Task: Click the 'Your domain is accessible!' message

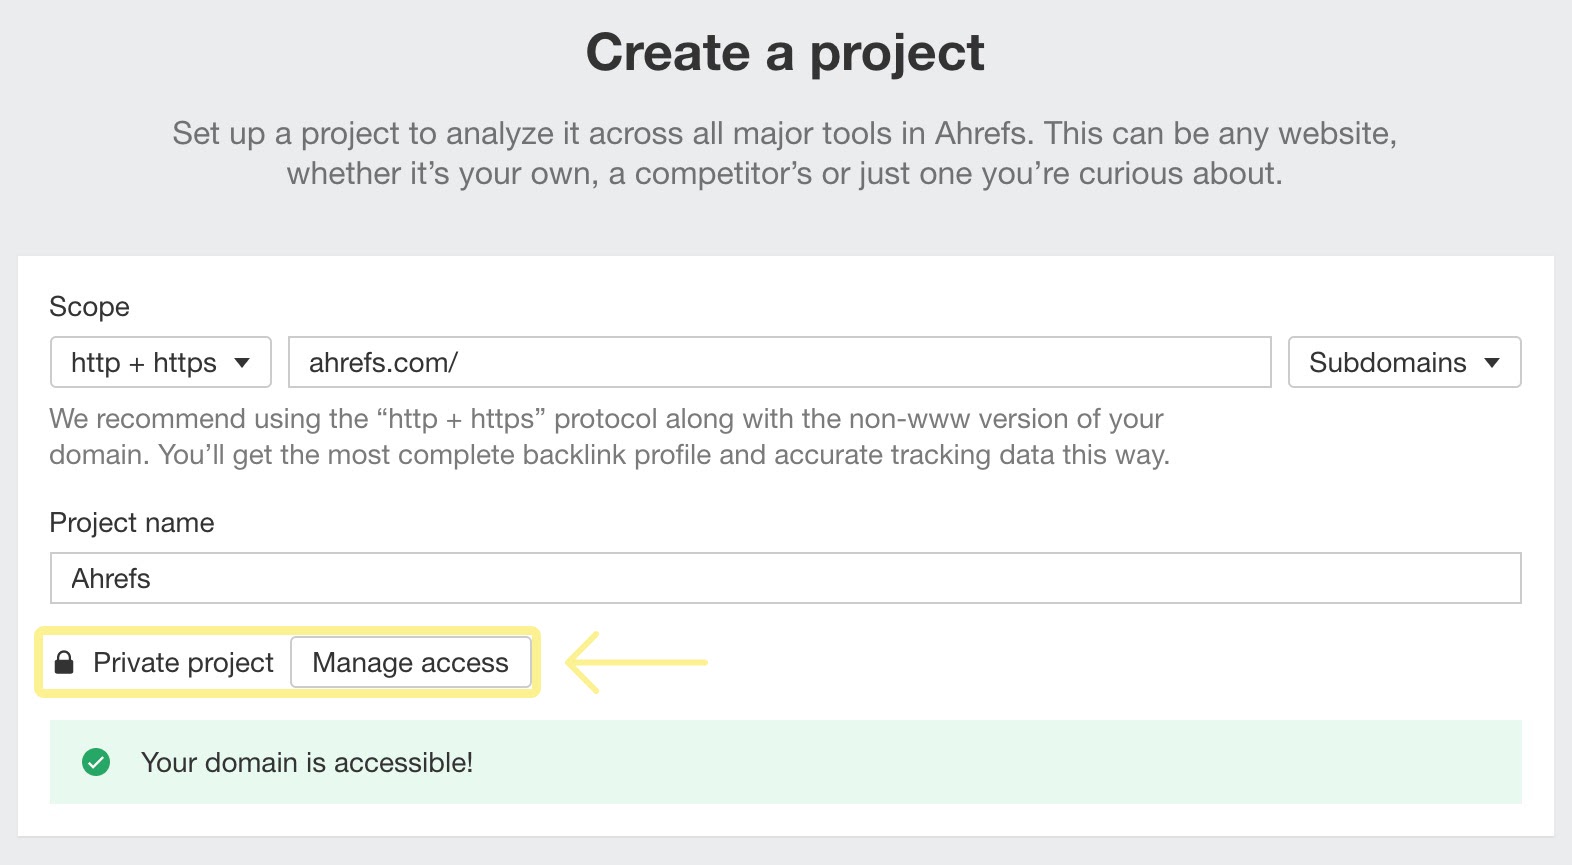Action: (307, 762)
